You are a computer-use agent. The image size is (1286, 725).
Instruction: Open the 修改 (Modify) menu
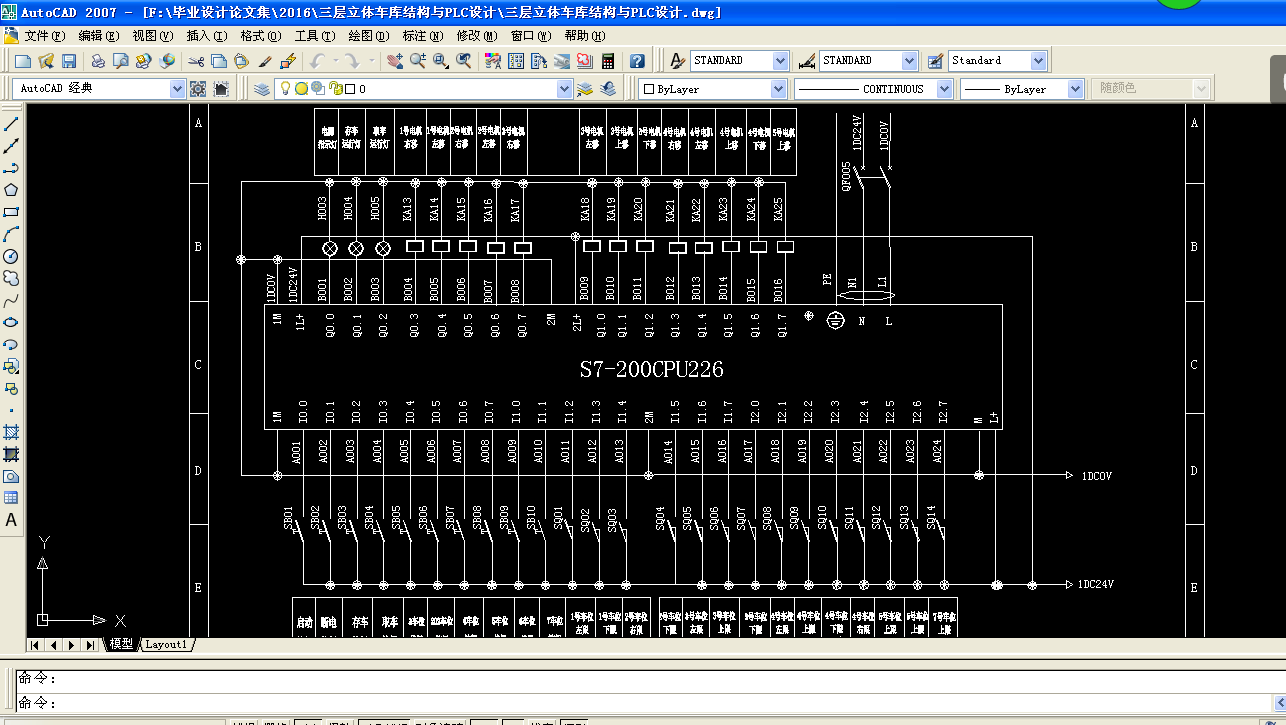pyautogui.click(x=477, y=36)
